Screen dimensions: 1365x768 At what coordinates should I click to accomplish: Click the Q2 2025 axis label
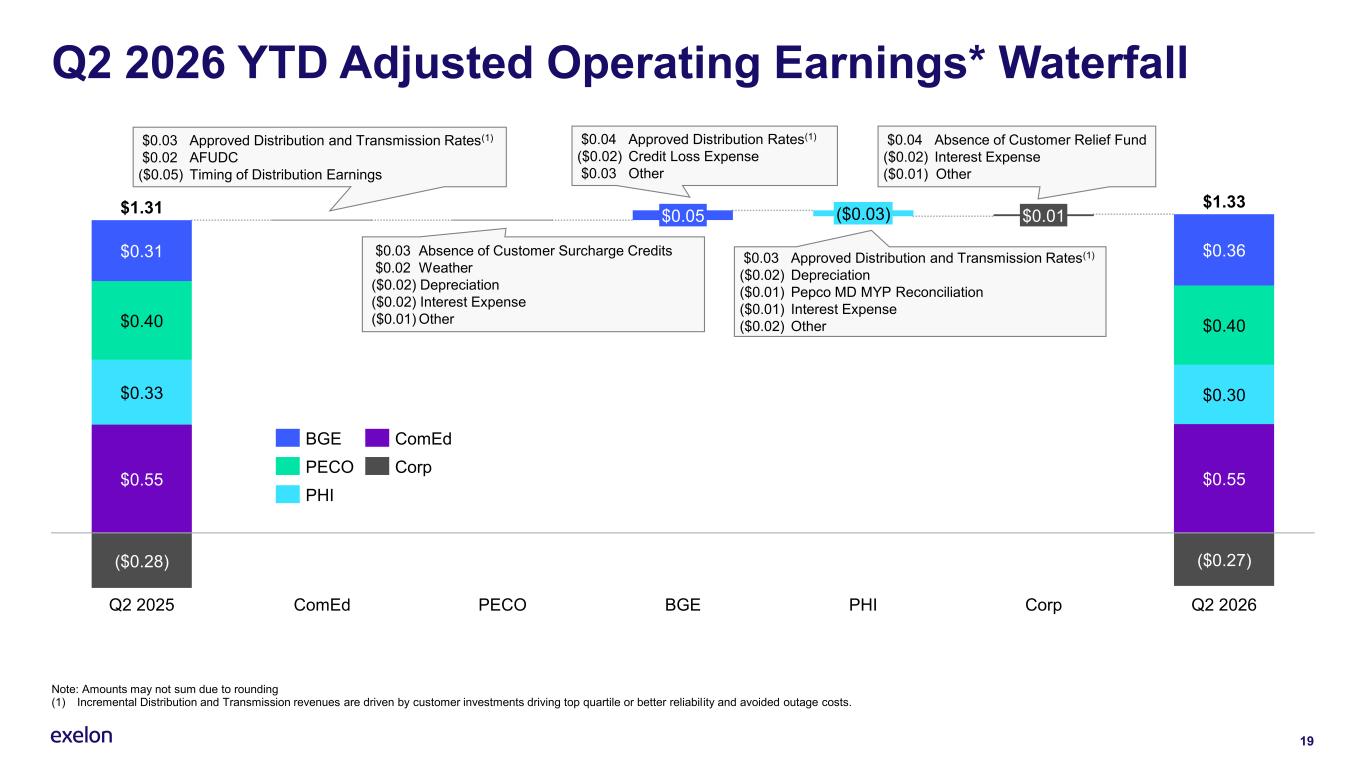(141, 605)
